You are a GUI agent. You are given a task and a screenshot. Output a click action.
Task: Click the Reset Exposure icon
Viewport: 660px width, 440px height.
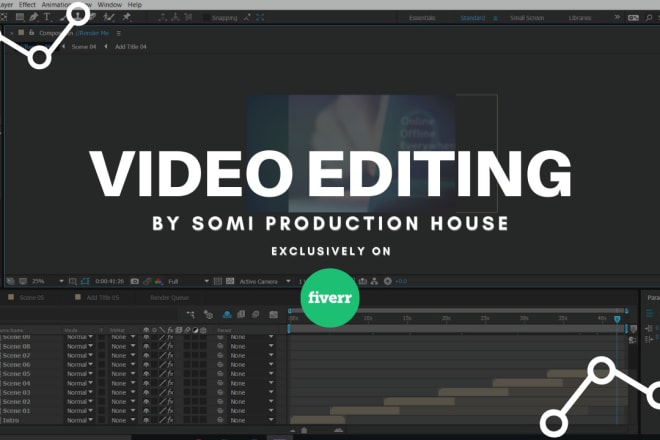point(388,281)
